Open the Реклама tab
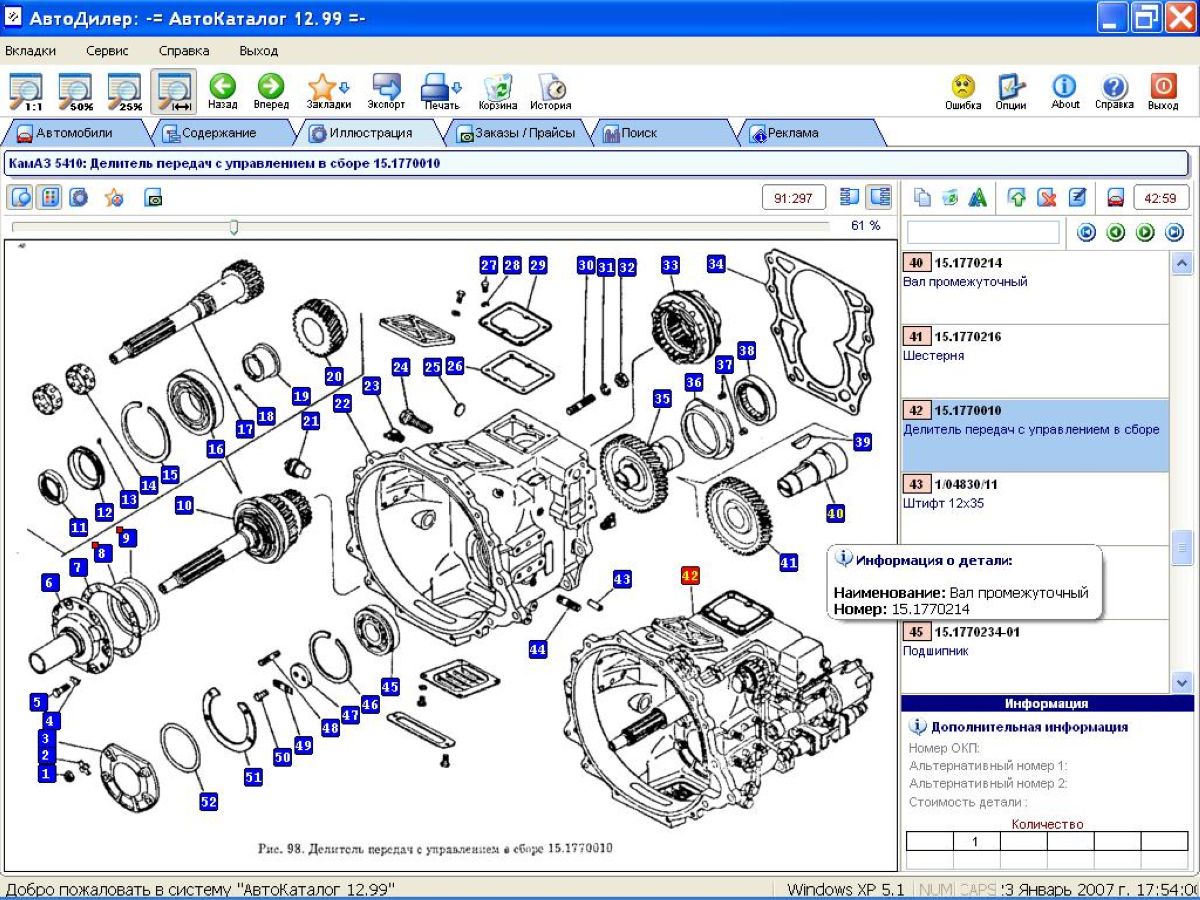Image resolution: width=1200 pixels, height=900 pixels. 810,133
